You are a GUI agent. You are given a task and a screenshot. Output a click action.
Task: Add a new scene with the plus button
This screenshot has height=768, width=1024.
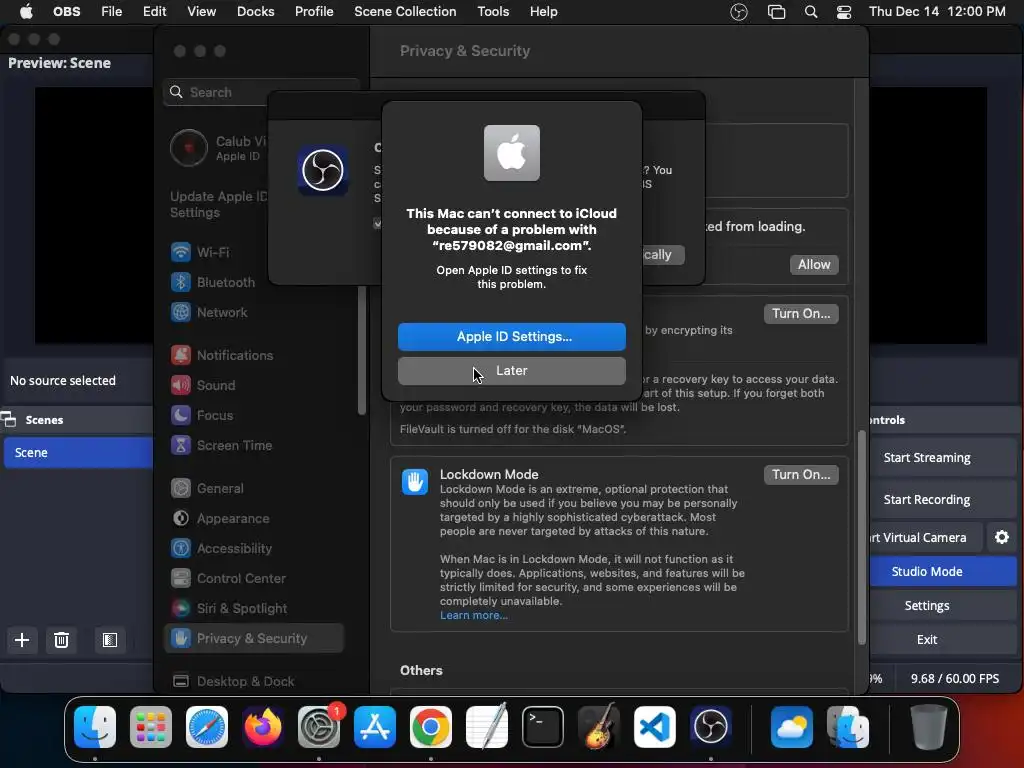(x=22, y=640)
